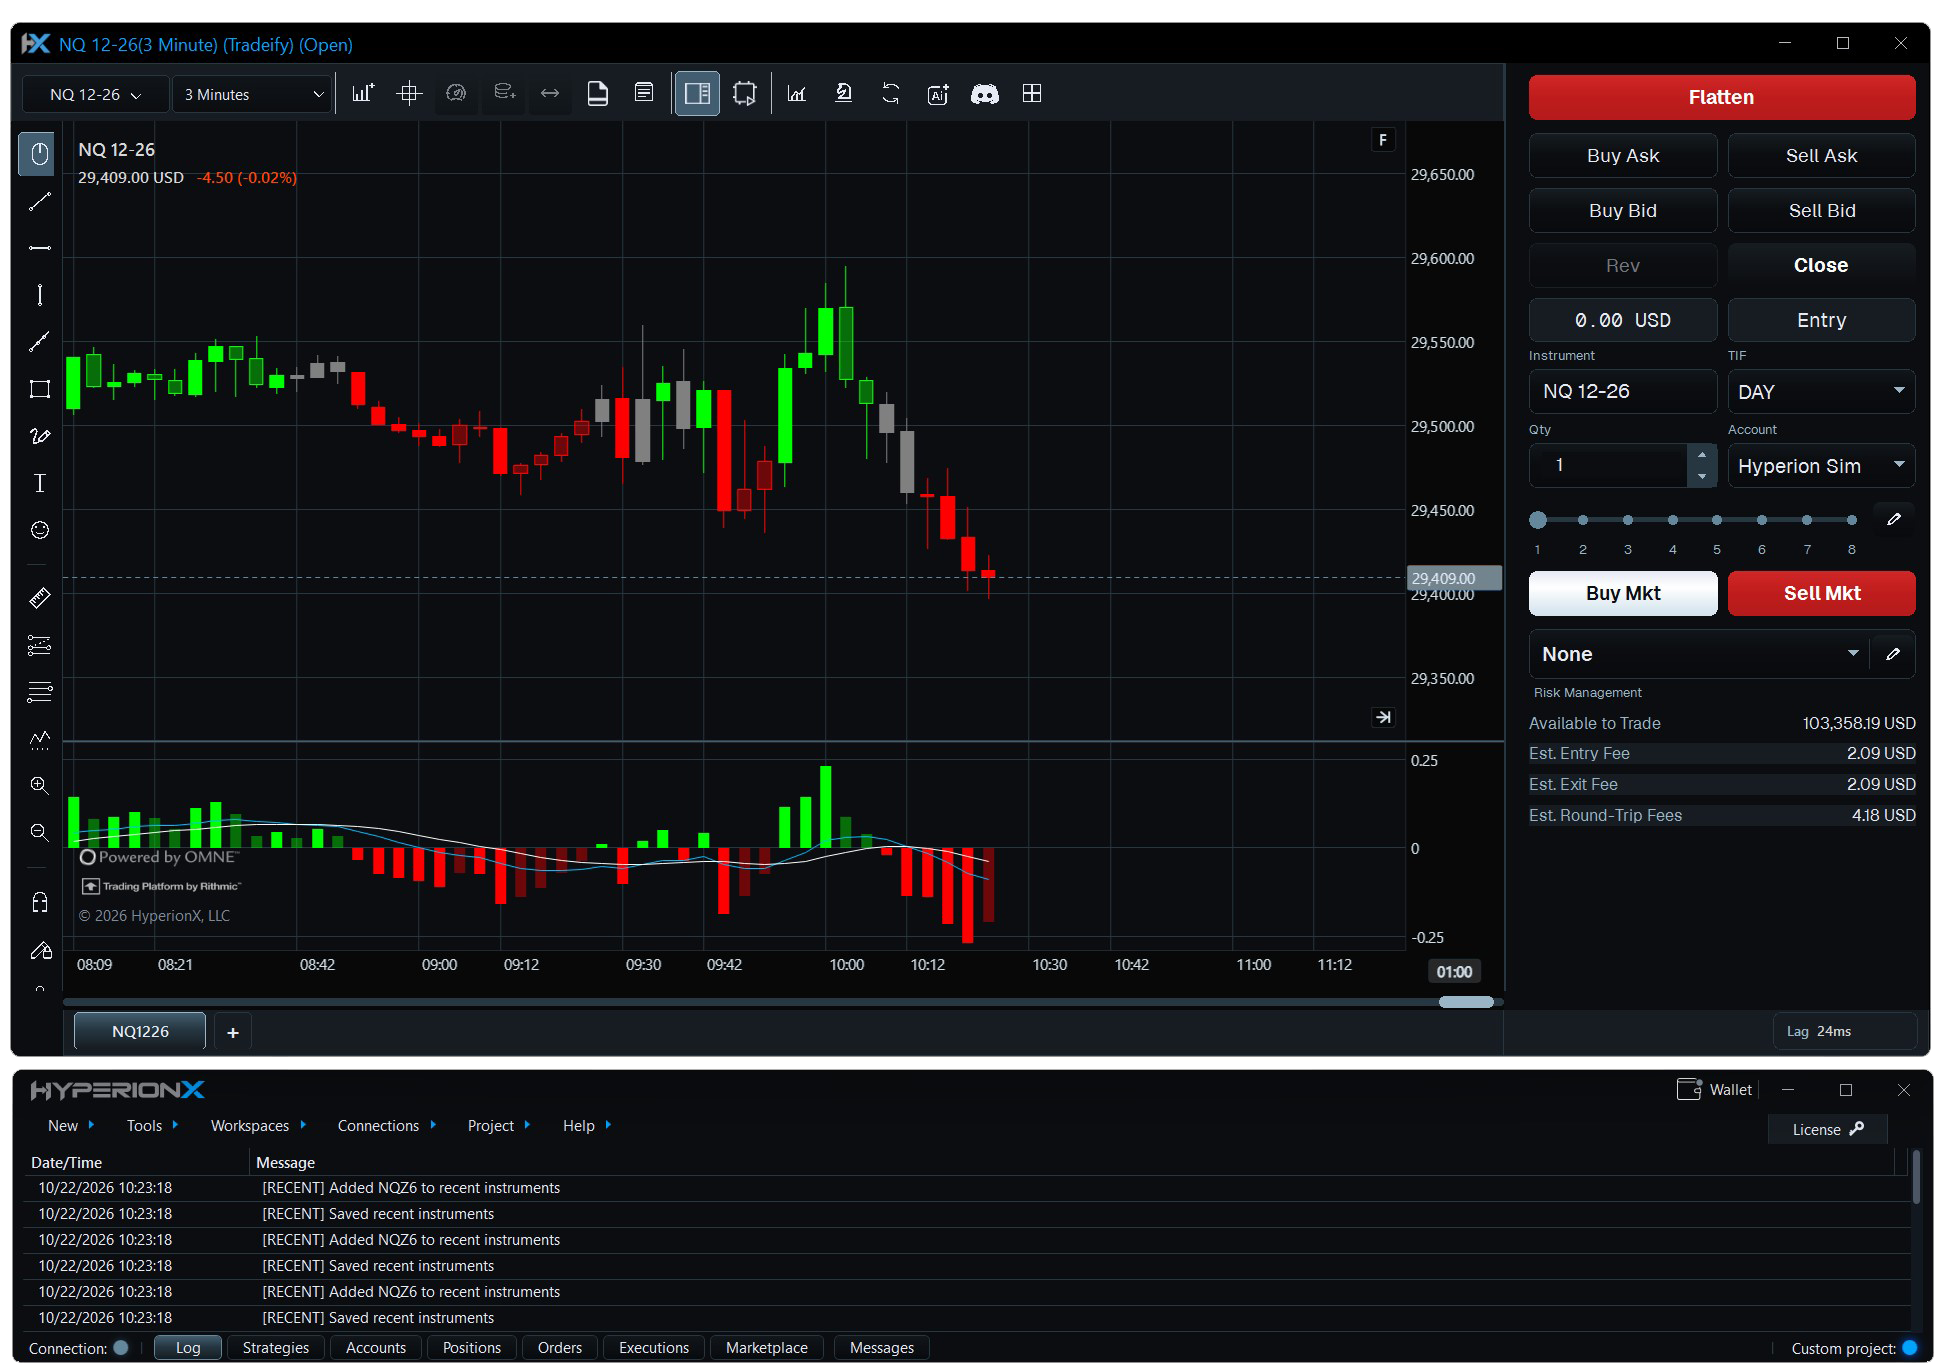Toggle the order entry side panel
Viewport: 1947px width, 1367px height.
[x=697, y=94]
